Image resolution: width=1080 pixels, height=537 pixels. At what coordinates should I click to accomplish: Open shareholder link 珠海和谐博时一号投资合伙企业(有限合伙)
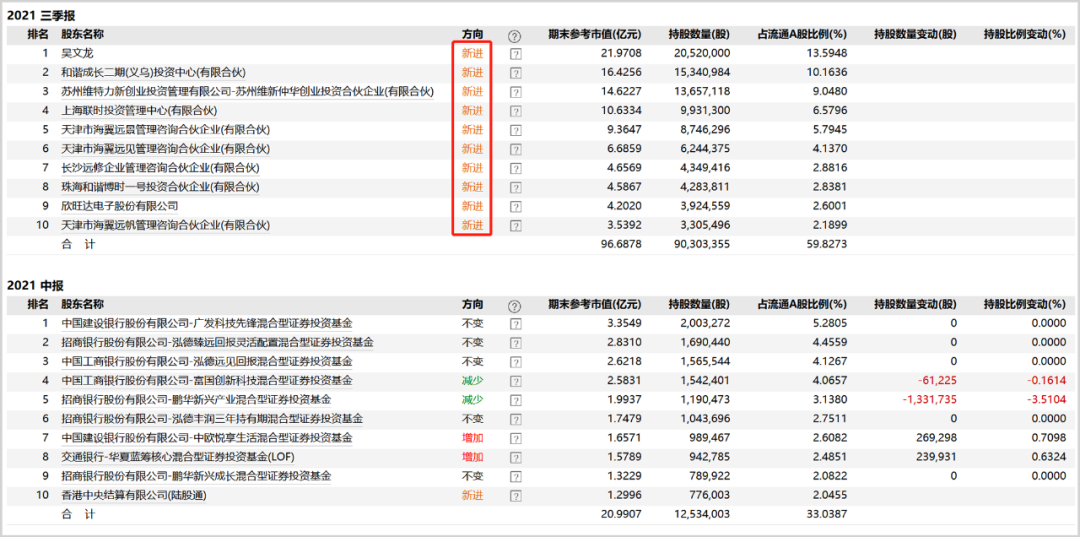(x=160, y=187)
